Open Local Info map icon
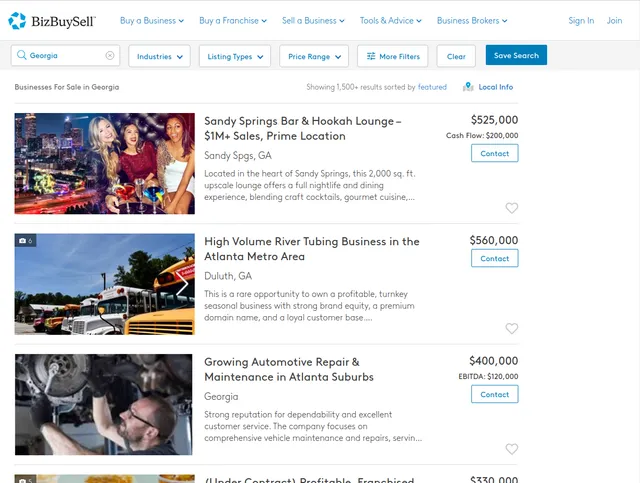 pyautogui.click(x=468, y=87)
